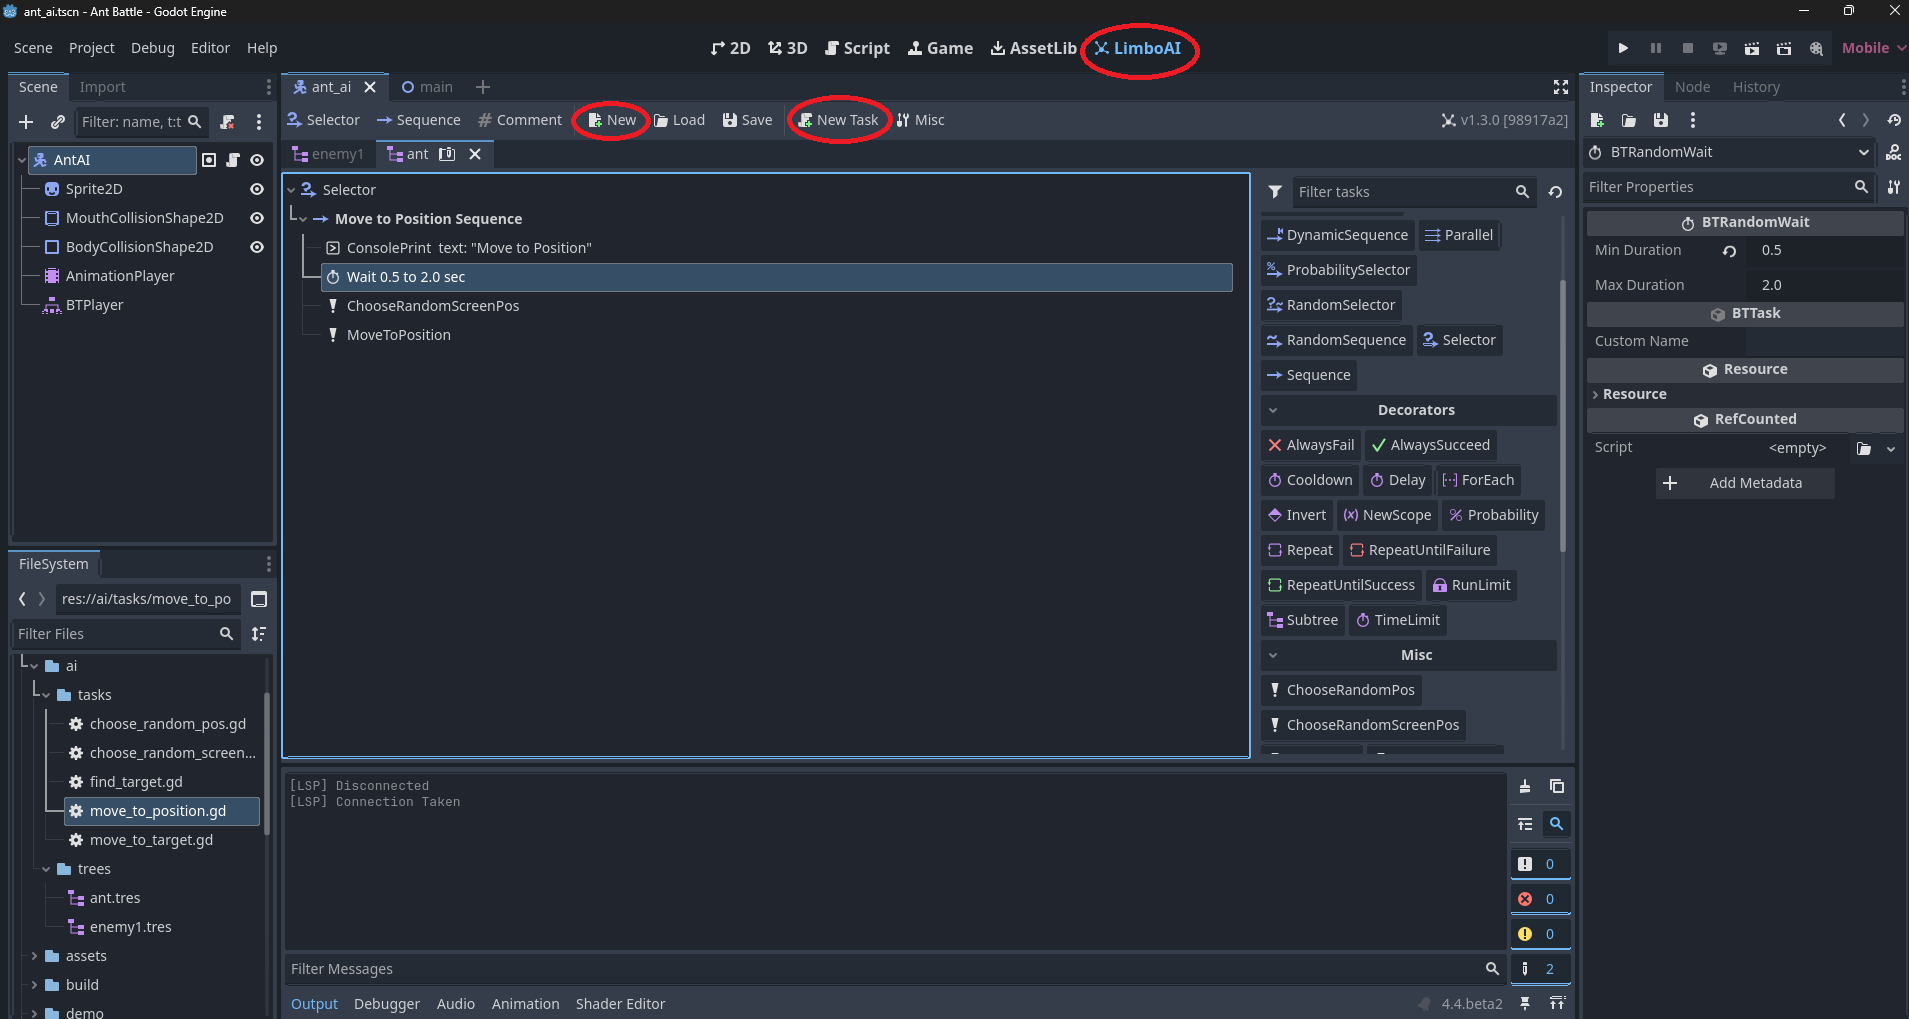Revert Min Duration to default

coord(1729,251)
